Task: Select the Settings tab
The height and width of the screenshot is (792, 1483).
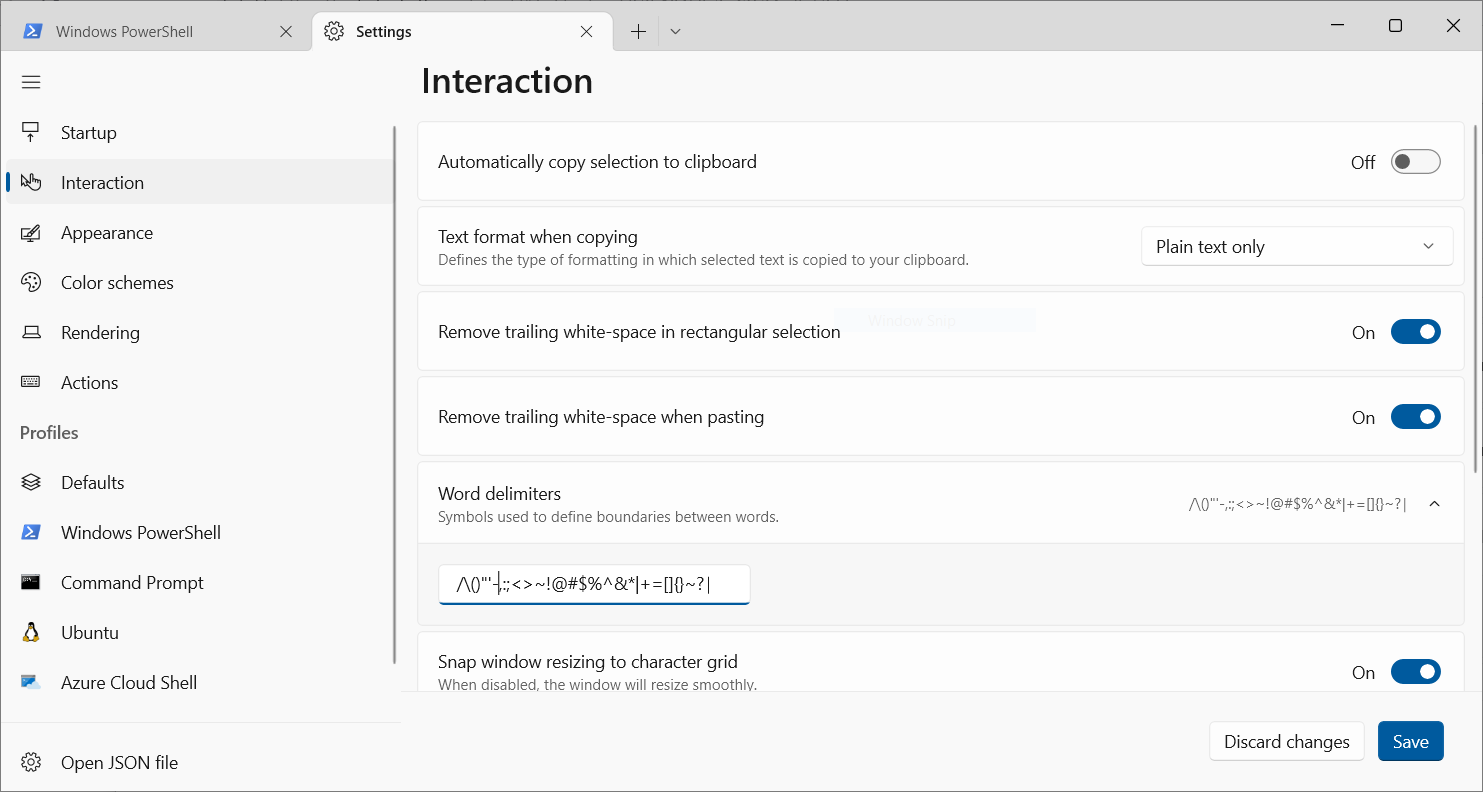Action: coord(383,31)
